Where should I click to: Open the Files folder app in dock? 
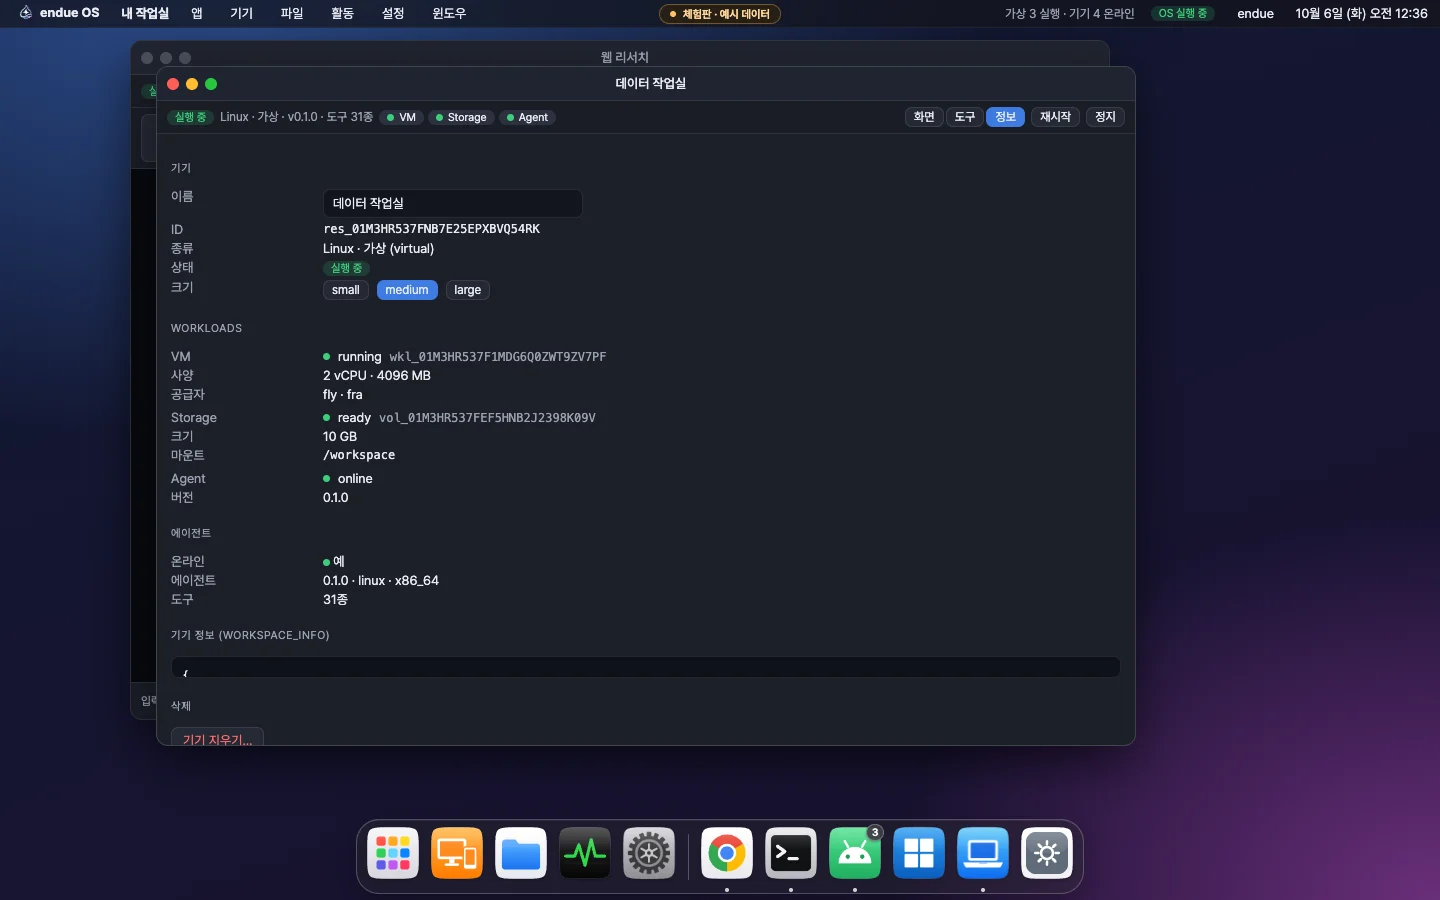[x=521, y=853]
